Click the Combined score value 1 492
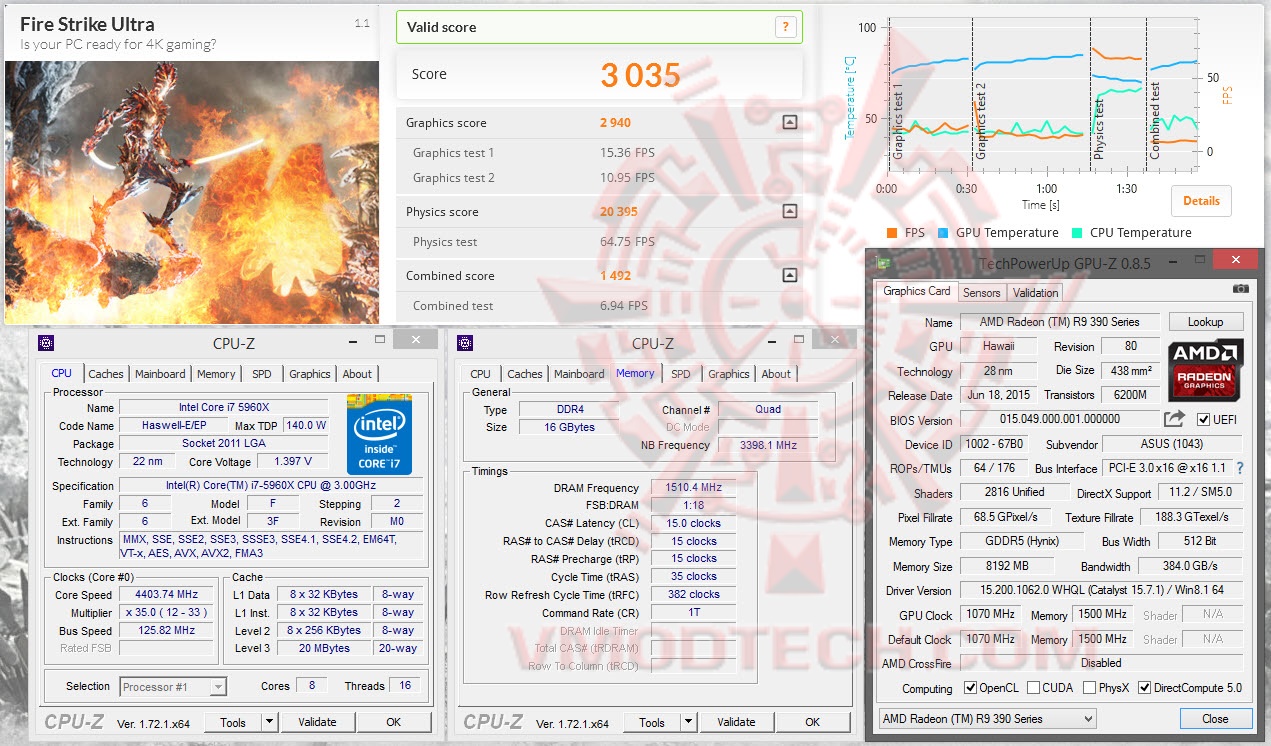The width and height of the screenshot is (1271, 746). (615, 276)
